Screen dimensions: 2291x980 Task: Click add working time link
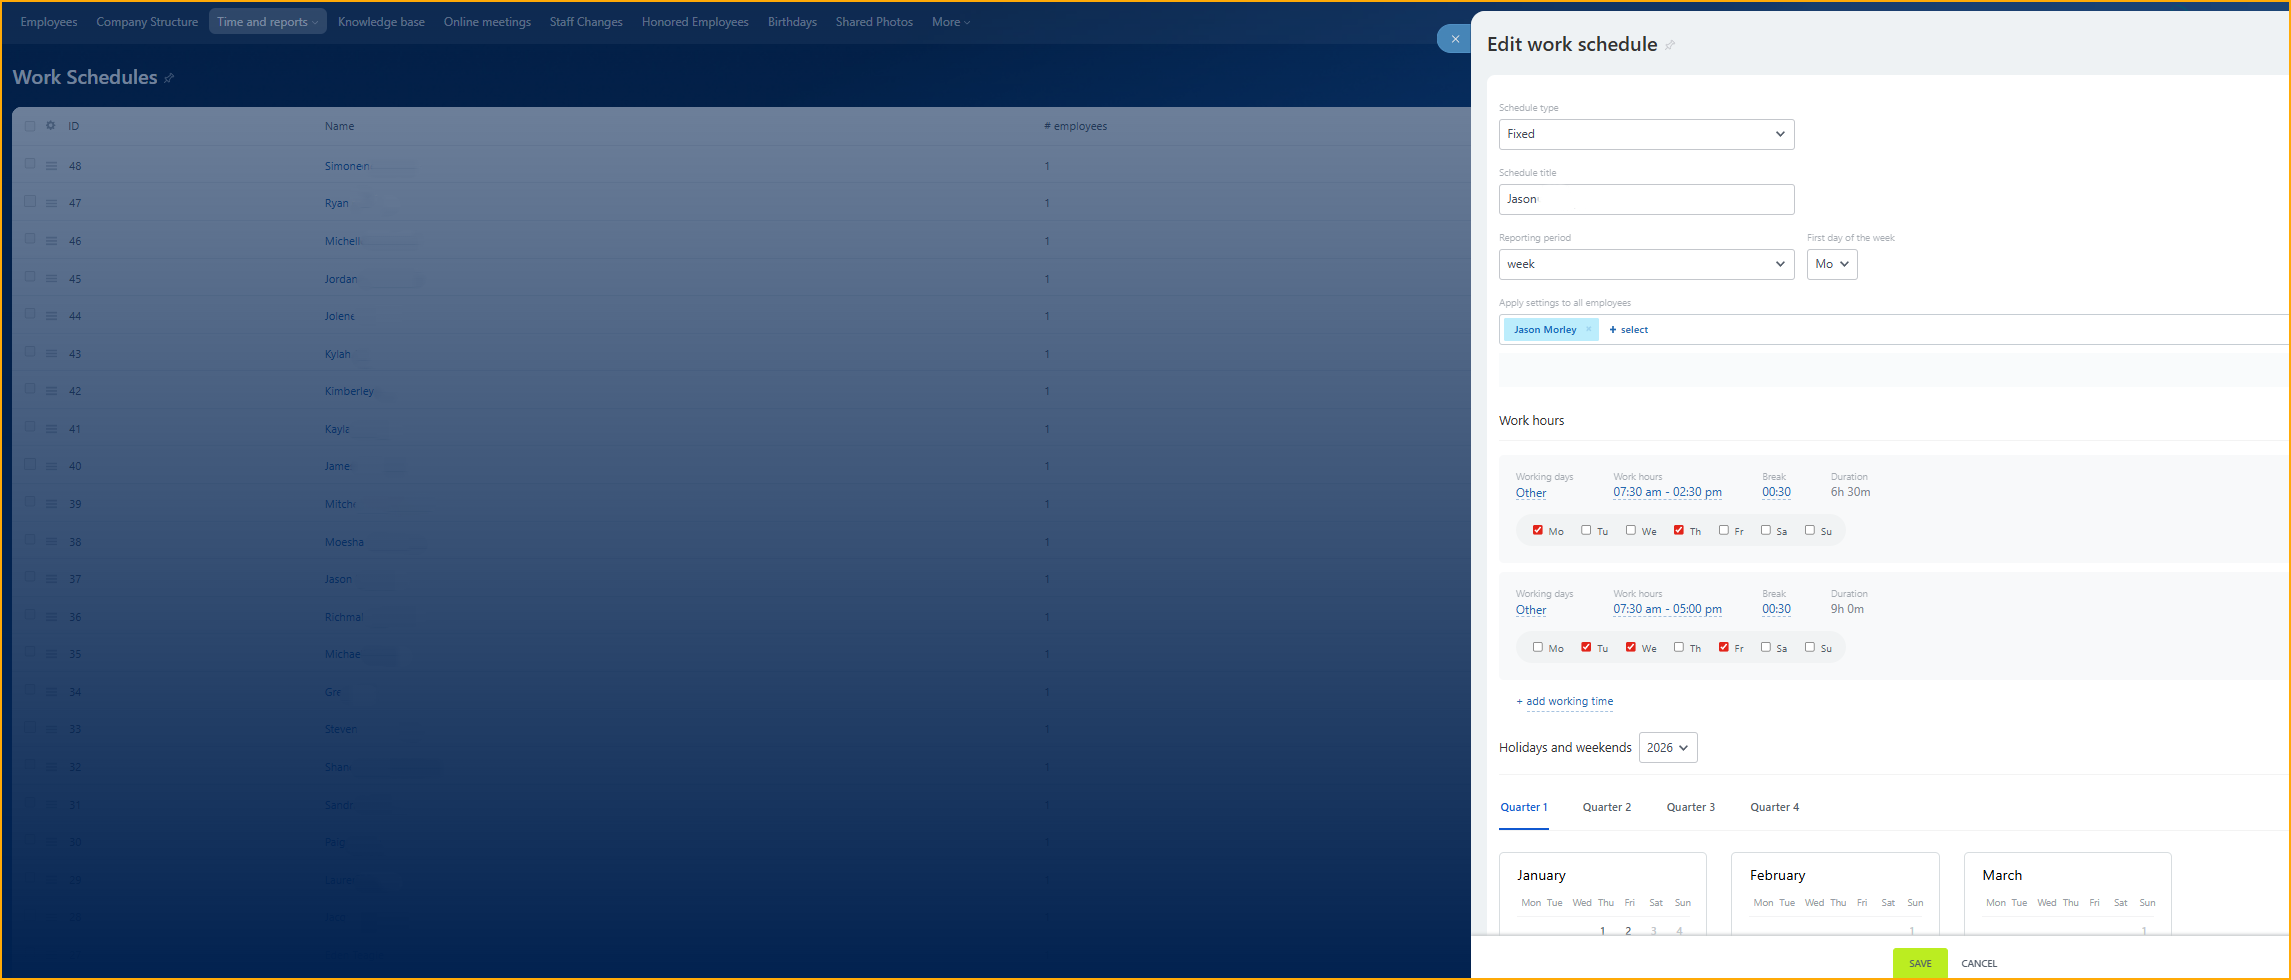point(1568,701)
